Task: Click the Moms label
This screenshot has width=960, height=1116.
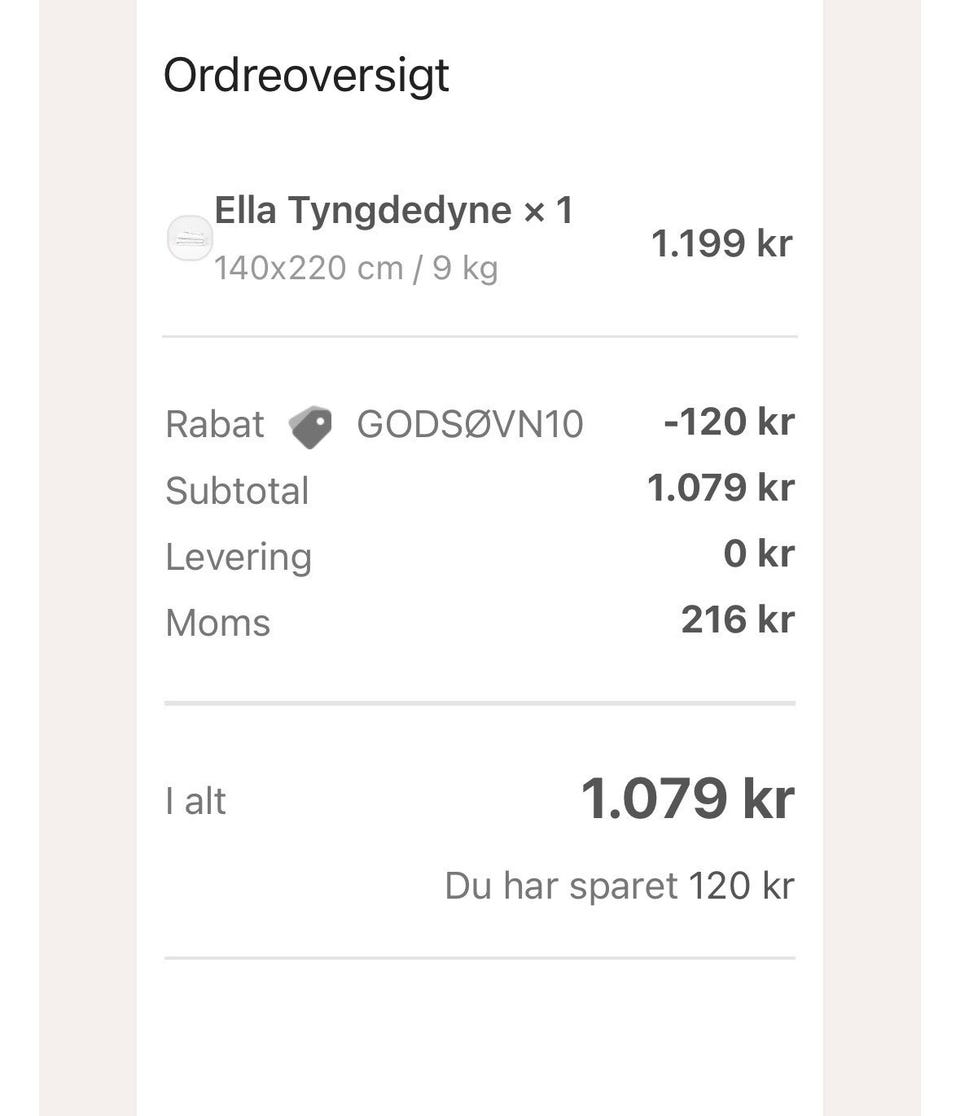Action: pos(218,623)
